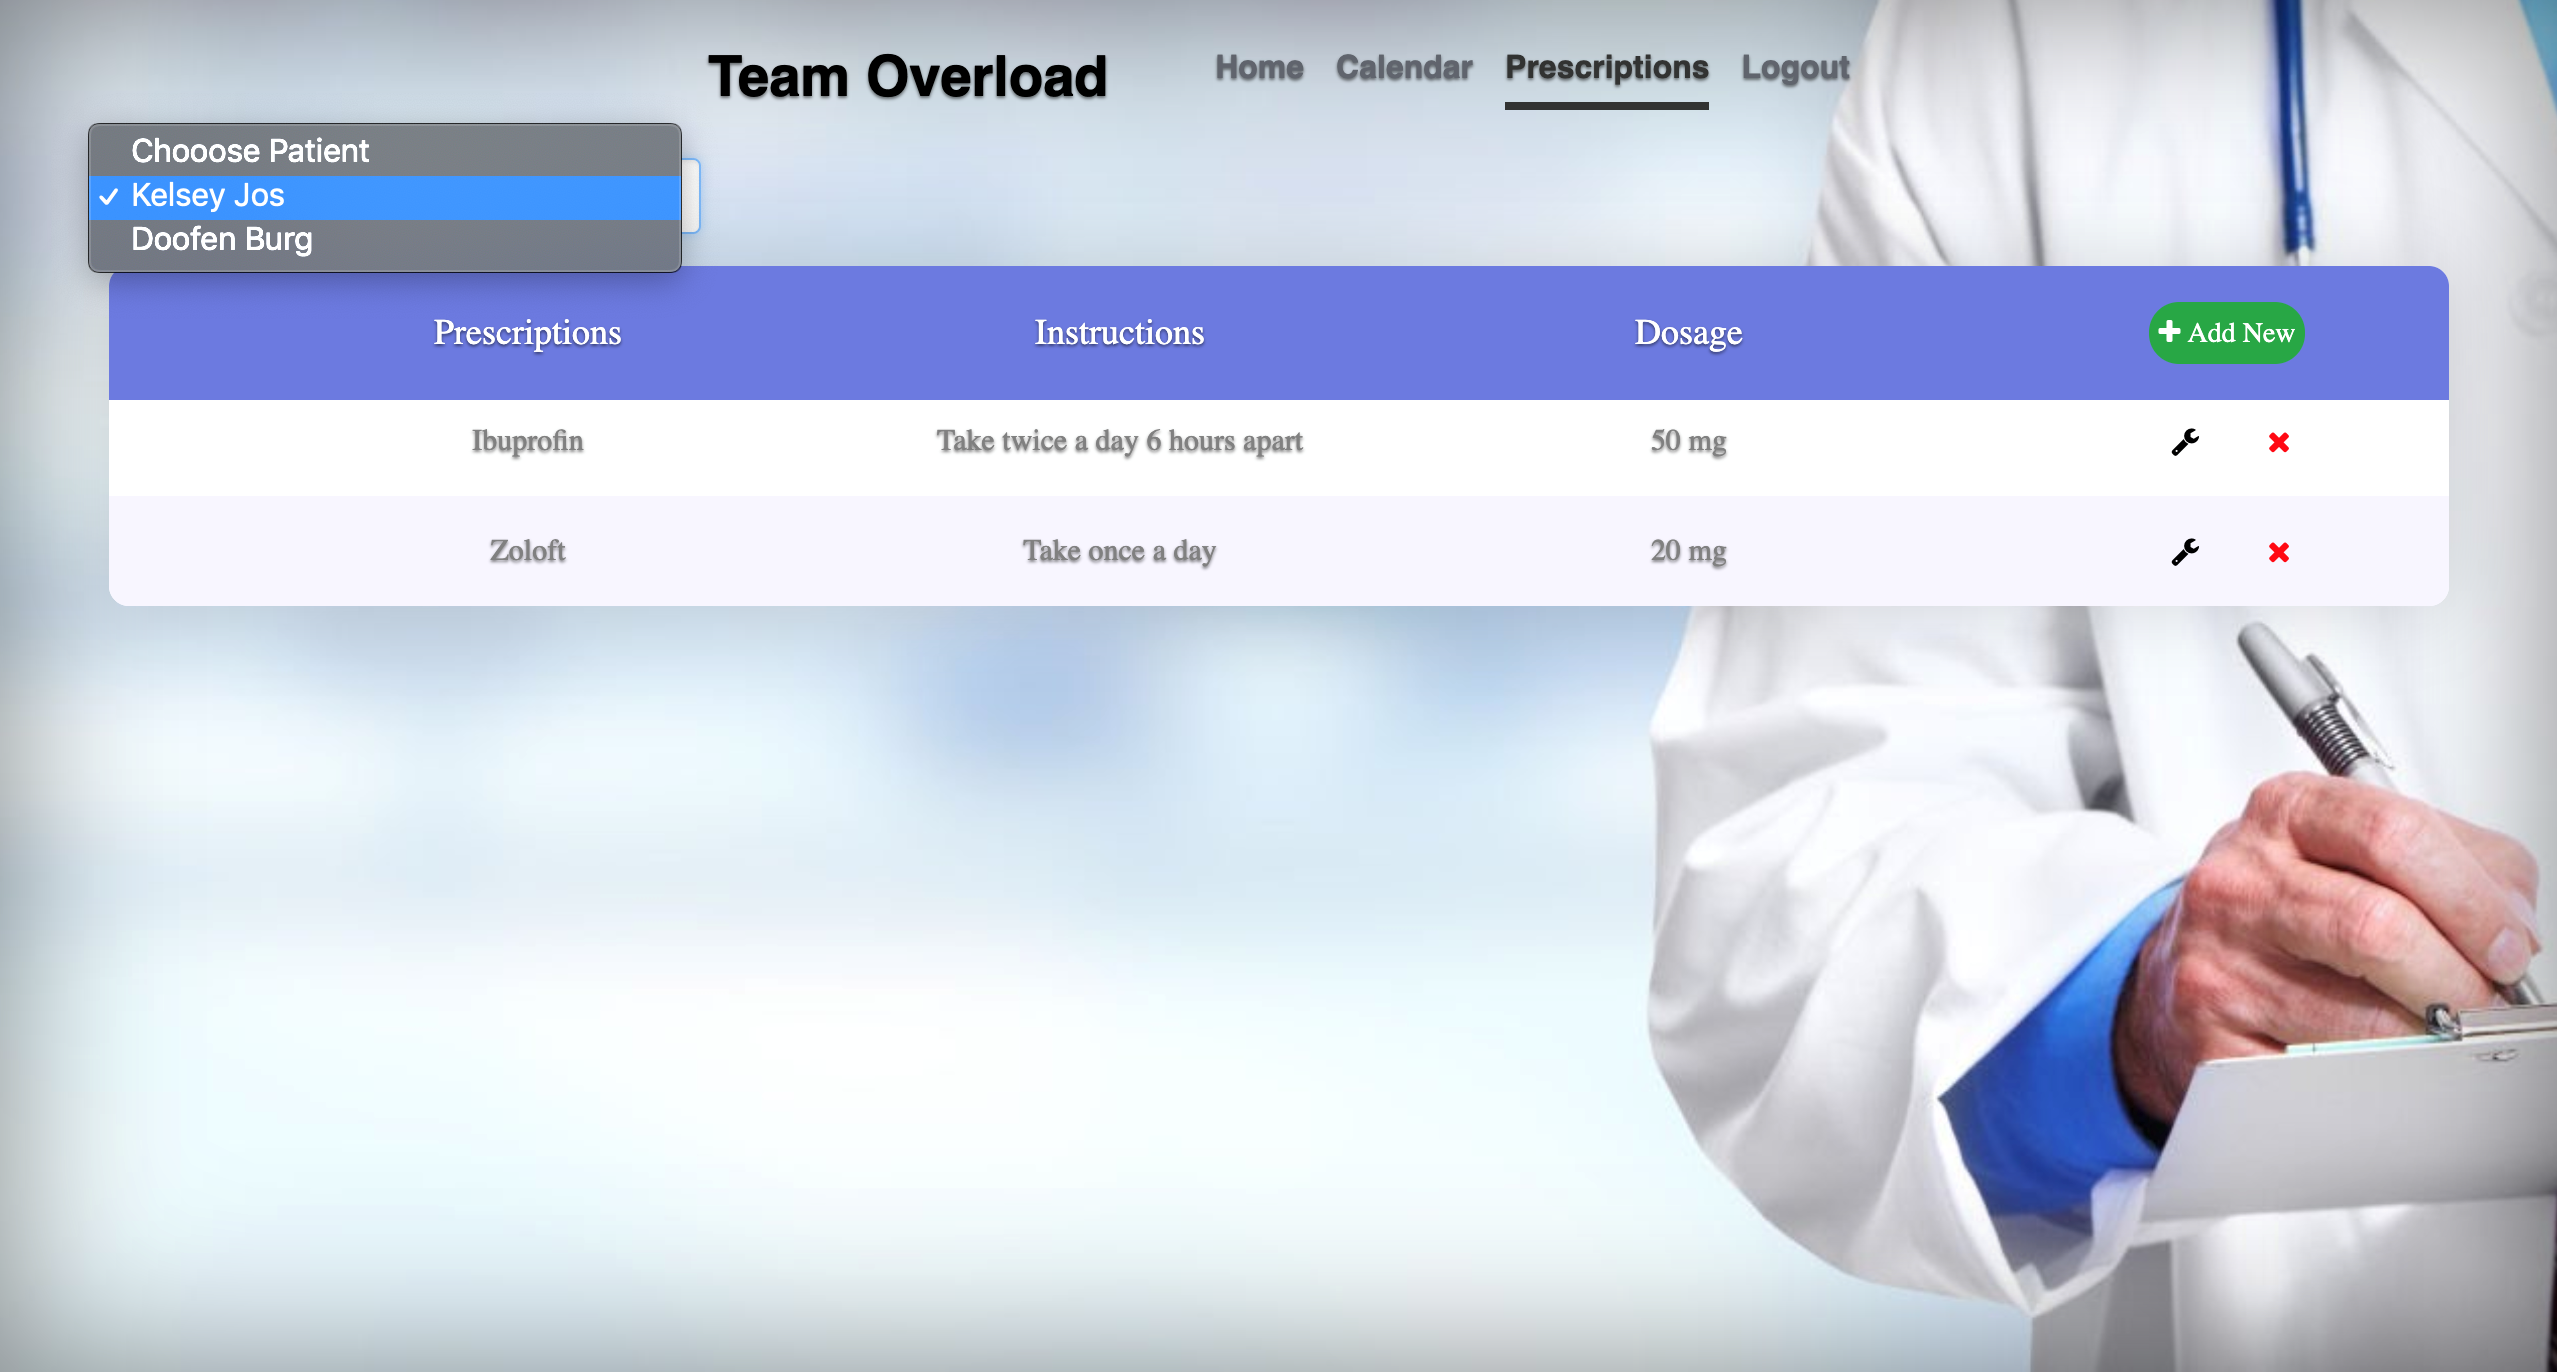Click the Instructions column header
Screen dimensions: 2557x1372
(x=1119, y=333)
